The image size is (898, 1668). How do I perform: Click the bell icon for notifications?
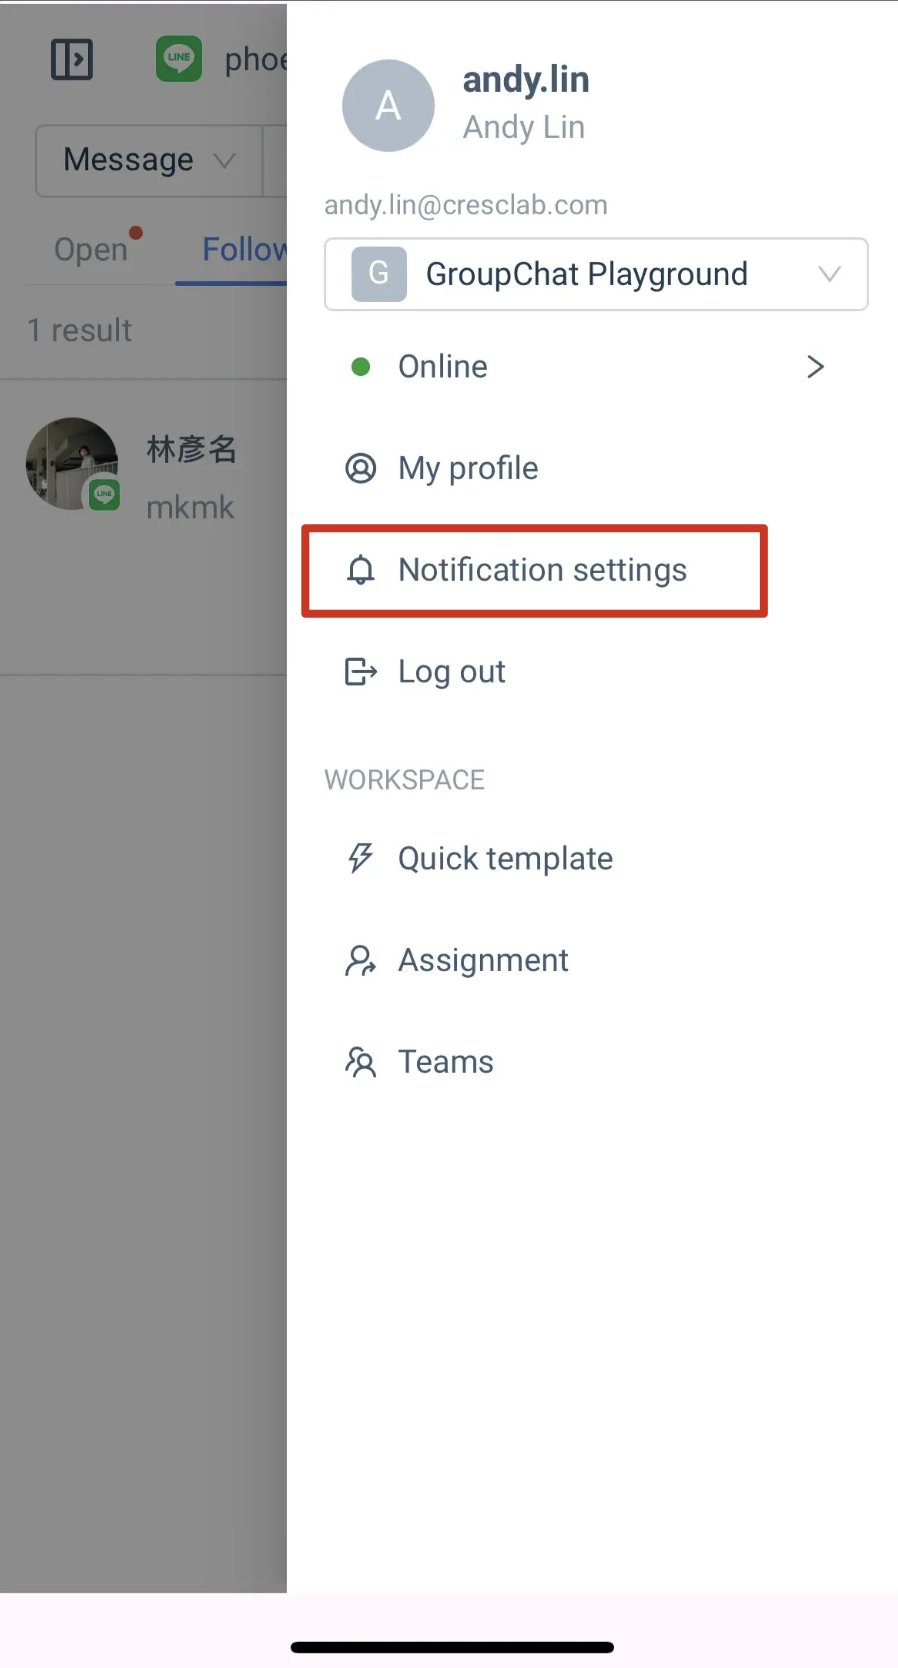360,570
